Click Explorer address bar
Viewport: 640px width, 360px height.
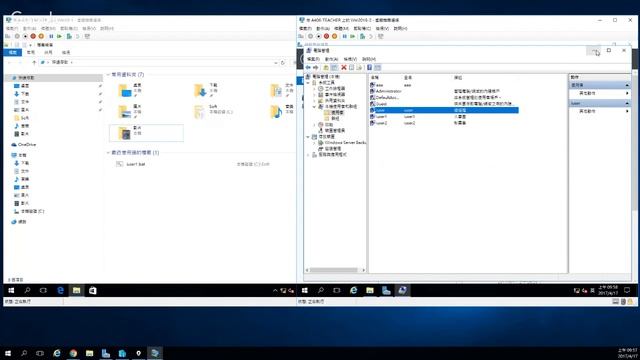[x=159, y=62]
